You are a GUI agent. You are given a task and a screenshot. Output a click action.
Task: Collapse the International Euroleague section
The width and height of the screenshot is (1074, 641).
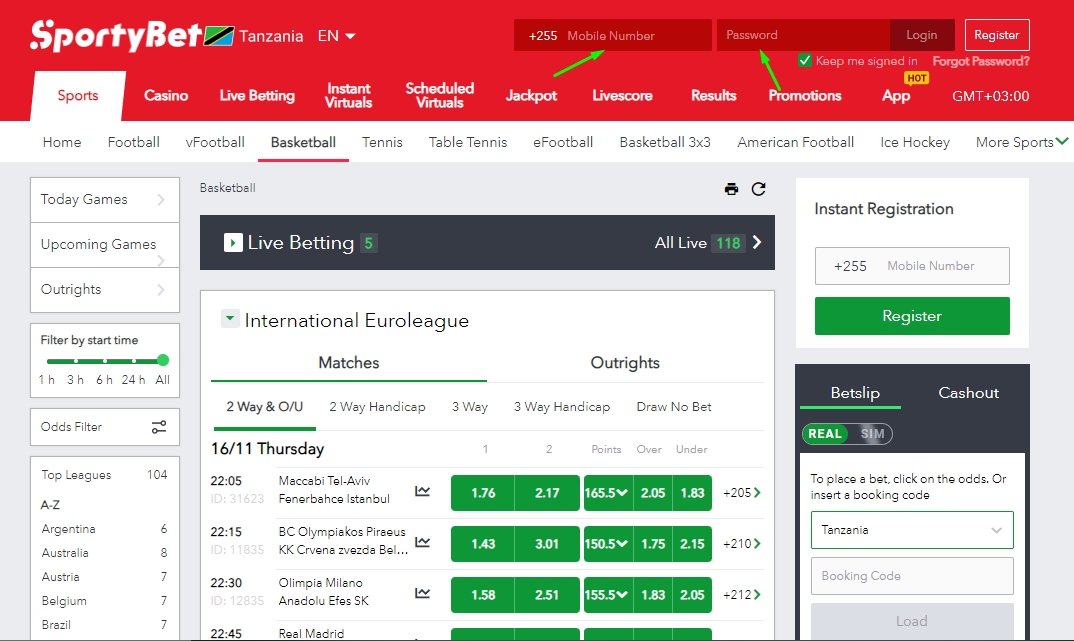pyautogui.click(x=229, y=318)
